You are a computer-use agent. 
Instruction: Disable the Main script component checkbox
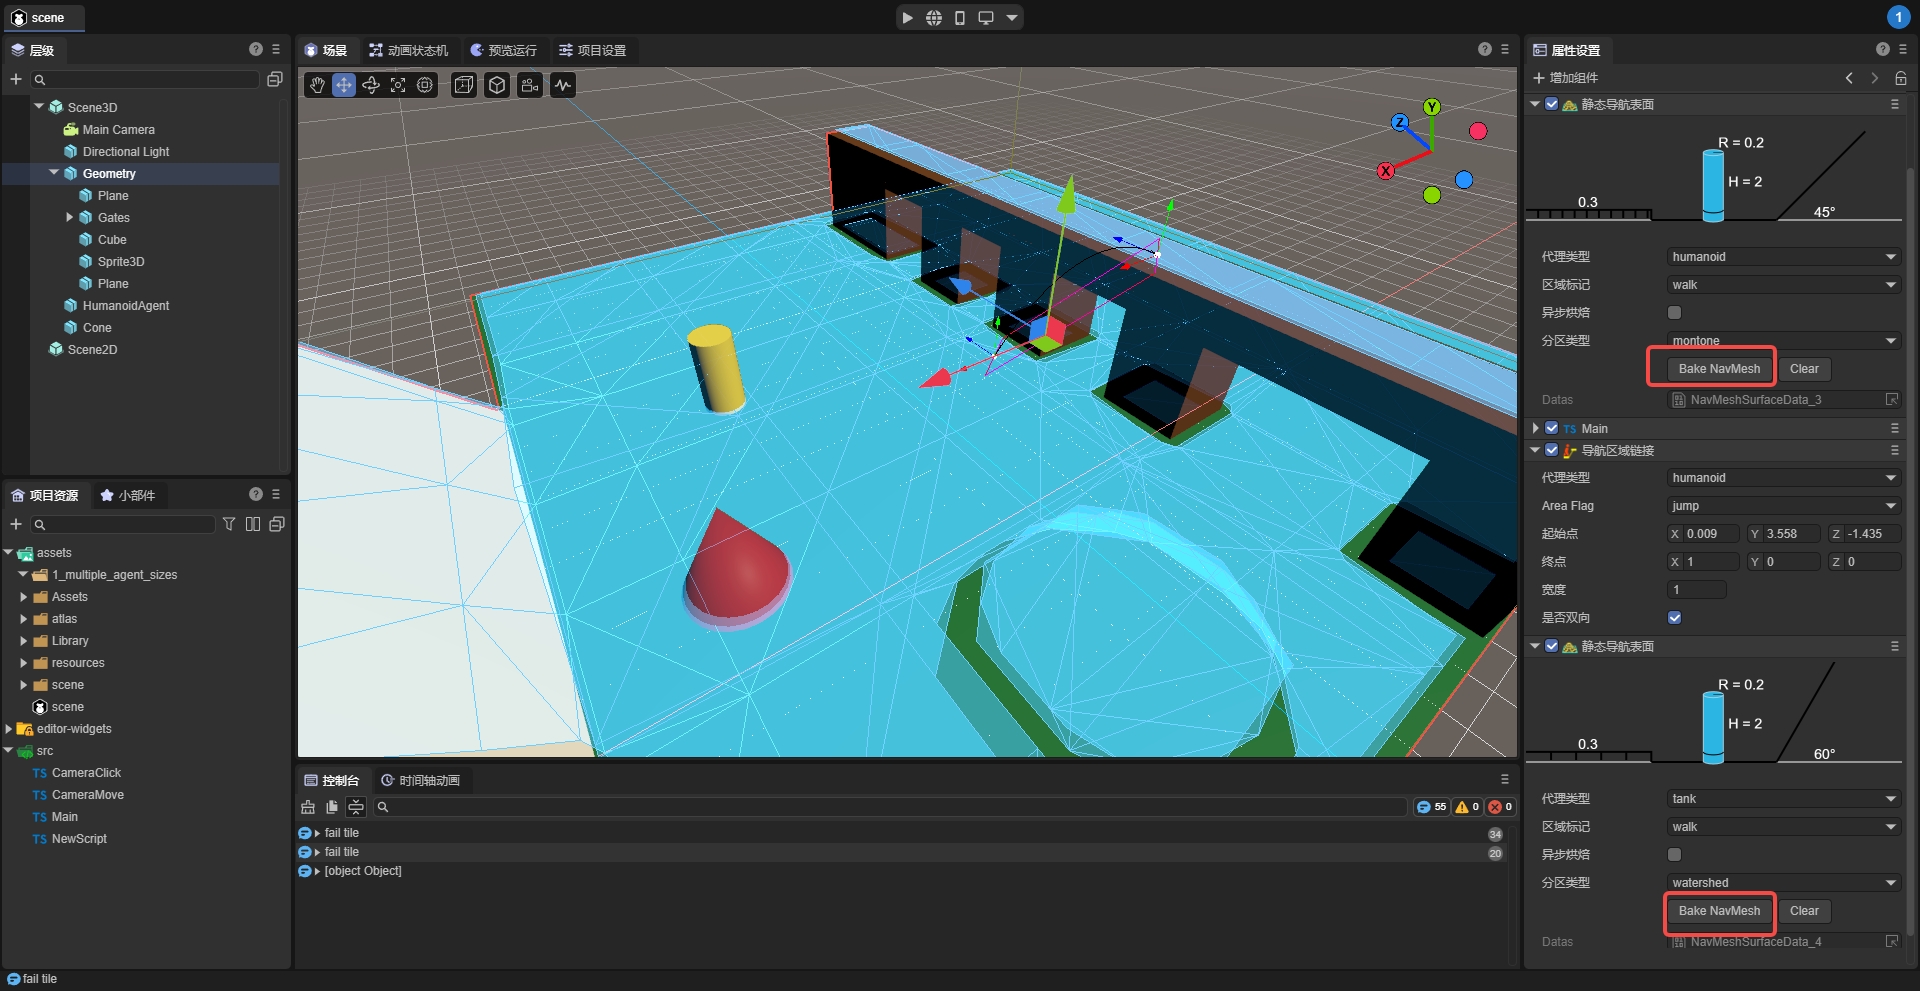[1552, 428]
